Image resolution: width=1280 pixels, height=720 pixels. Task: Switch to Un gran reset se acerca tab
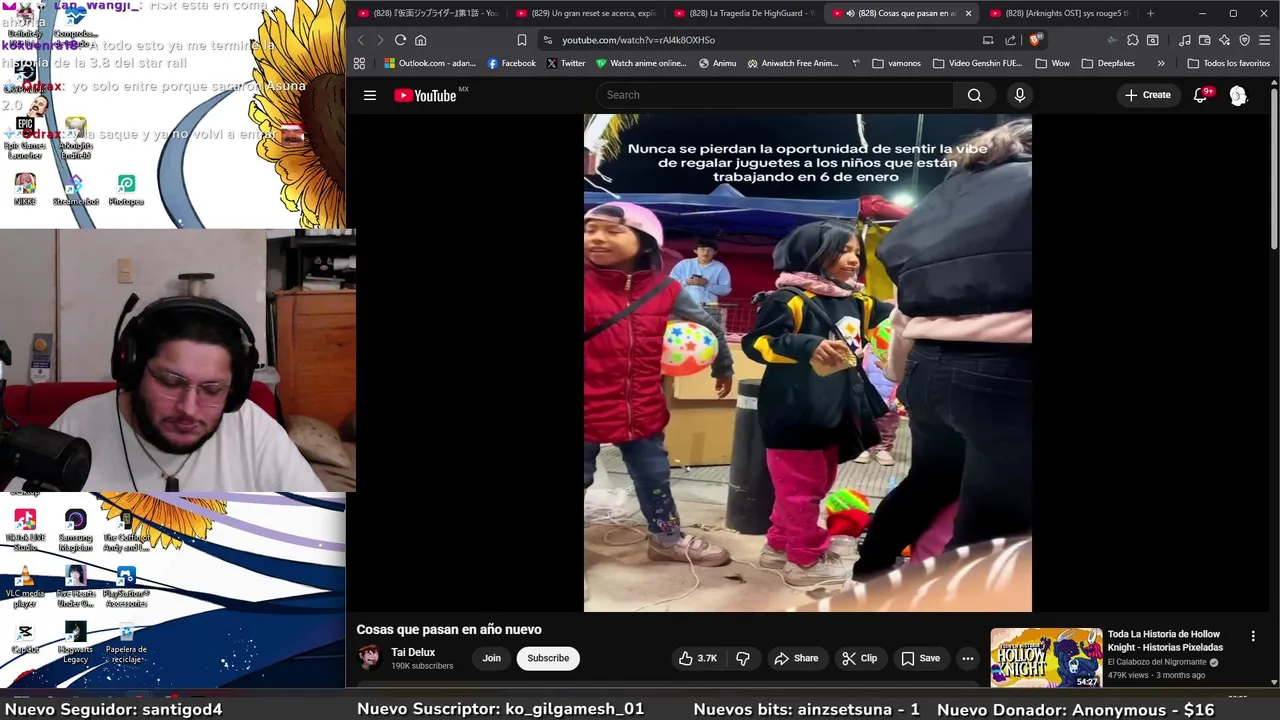pos(585,13)
